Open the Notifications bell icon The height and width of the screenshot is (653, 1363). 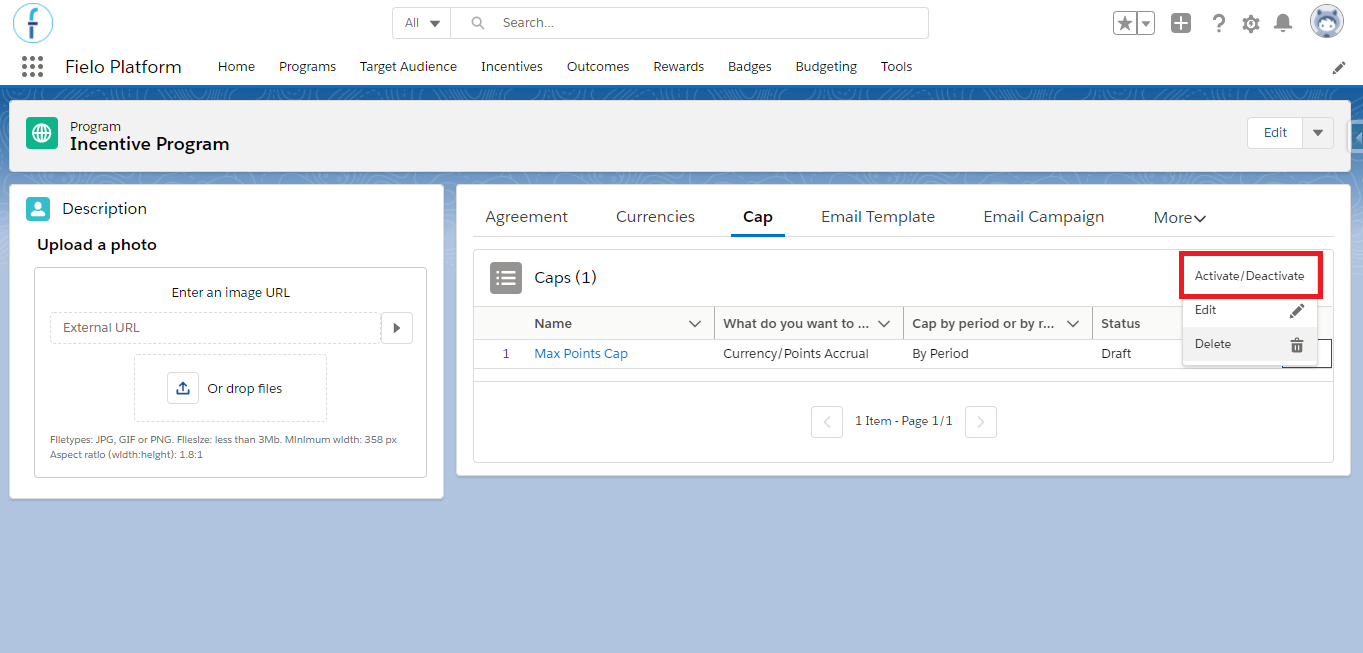pyautogui.click(x=1283, y=23)
